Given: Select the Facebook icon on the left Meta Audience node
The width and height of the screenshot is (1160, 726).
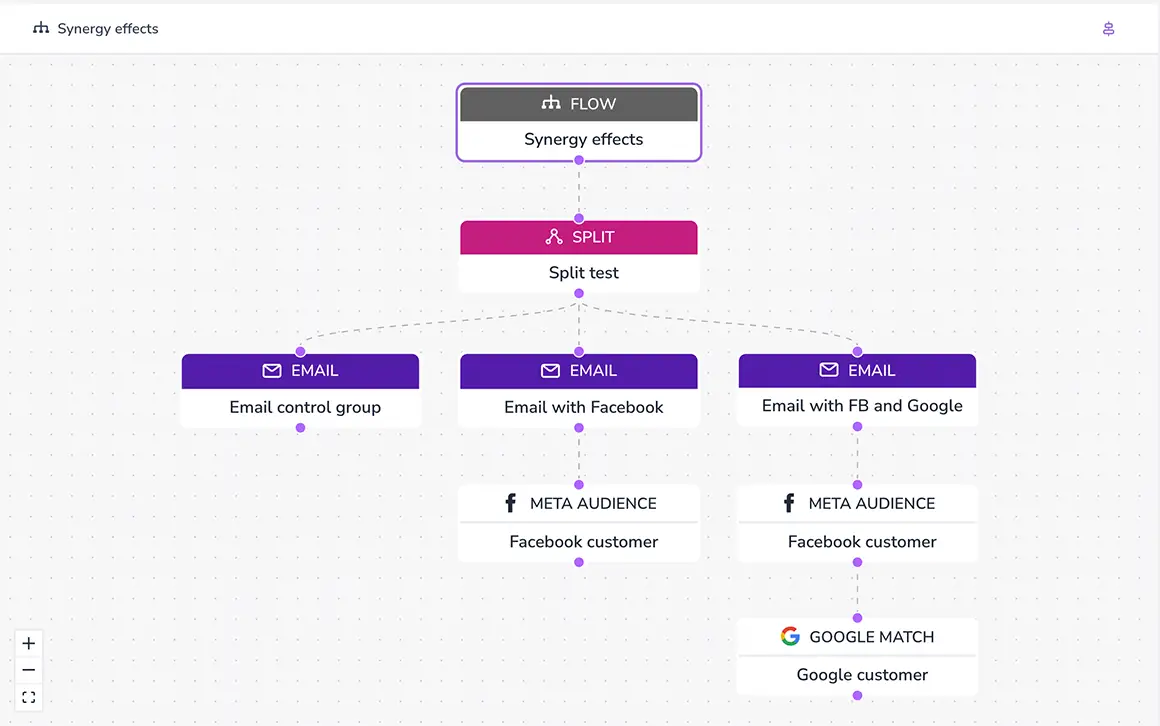Looking at the screenshot, I should [x=509, y=503].
